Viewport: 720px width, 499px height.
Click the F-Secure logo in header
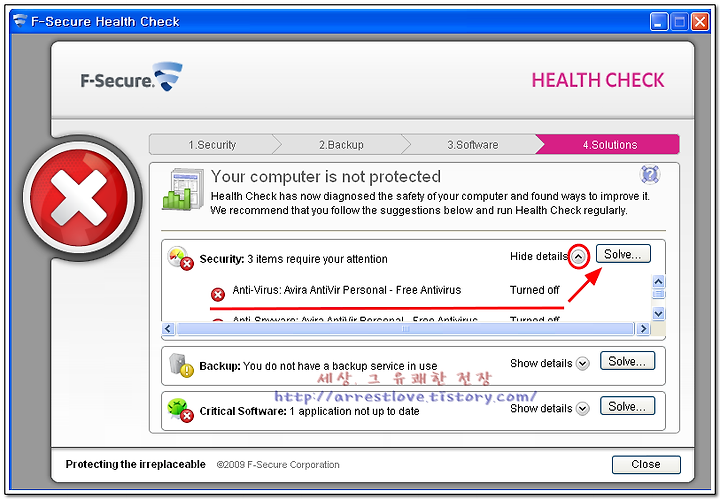pos(131,77)
